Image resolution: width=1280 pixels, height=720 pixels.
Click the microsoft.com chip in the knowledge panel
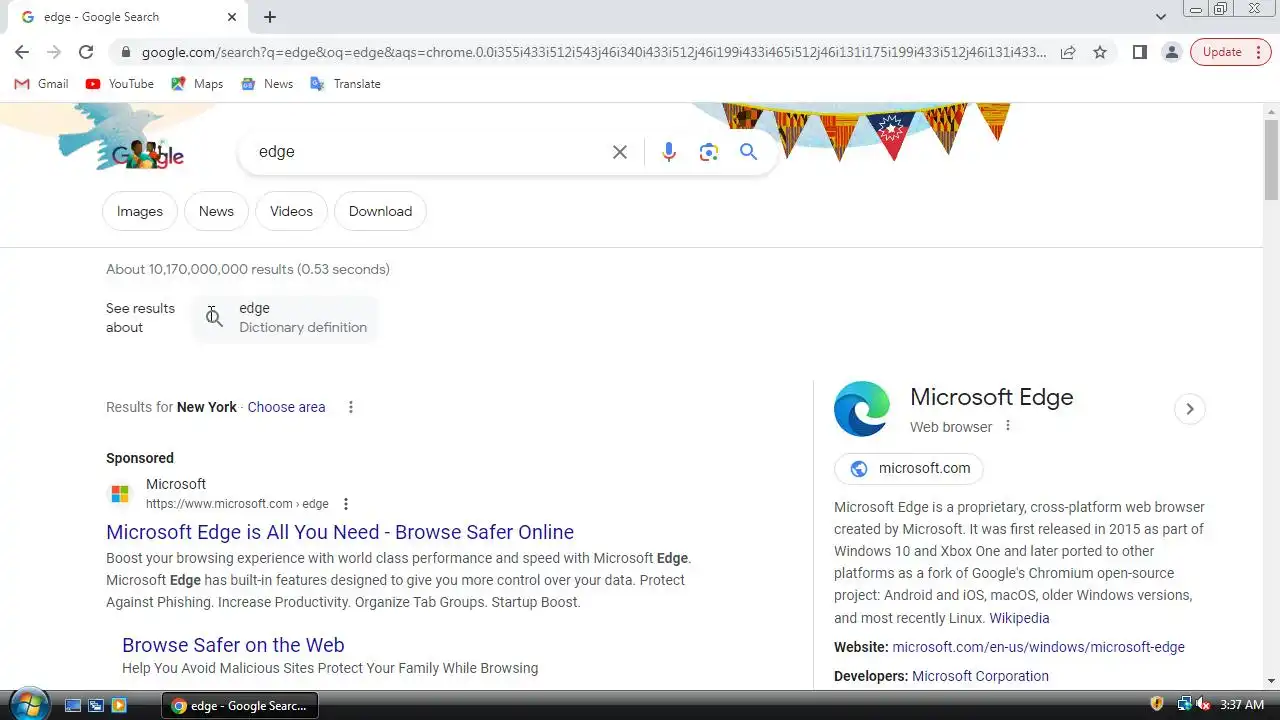909,468
